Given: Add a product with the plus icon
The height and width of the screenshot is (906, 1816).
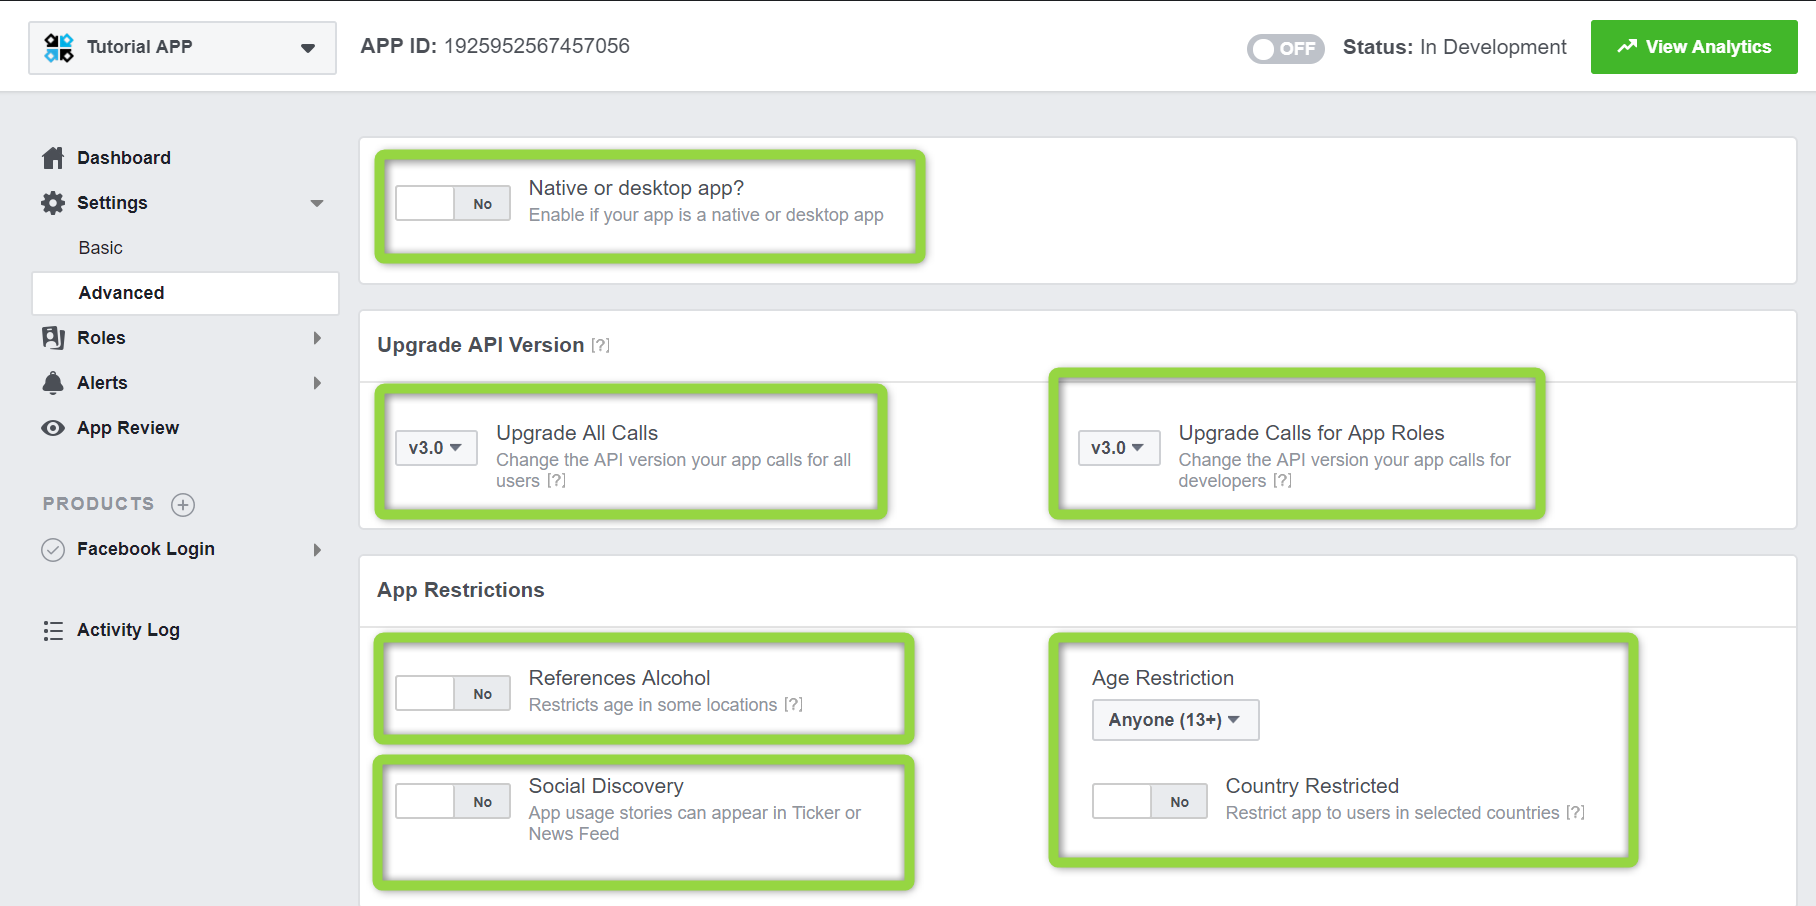Looking at the screenshot, I should 183,504.
